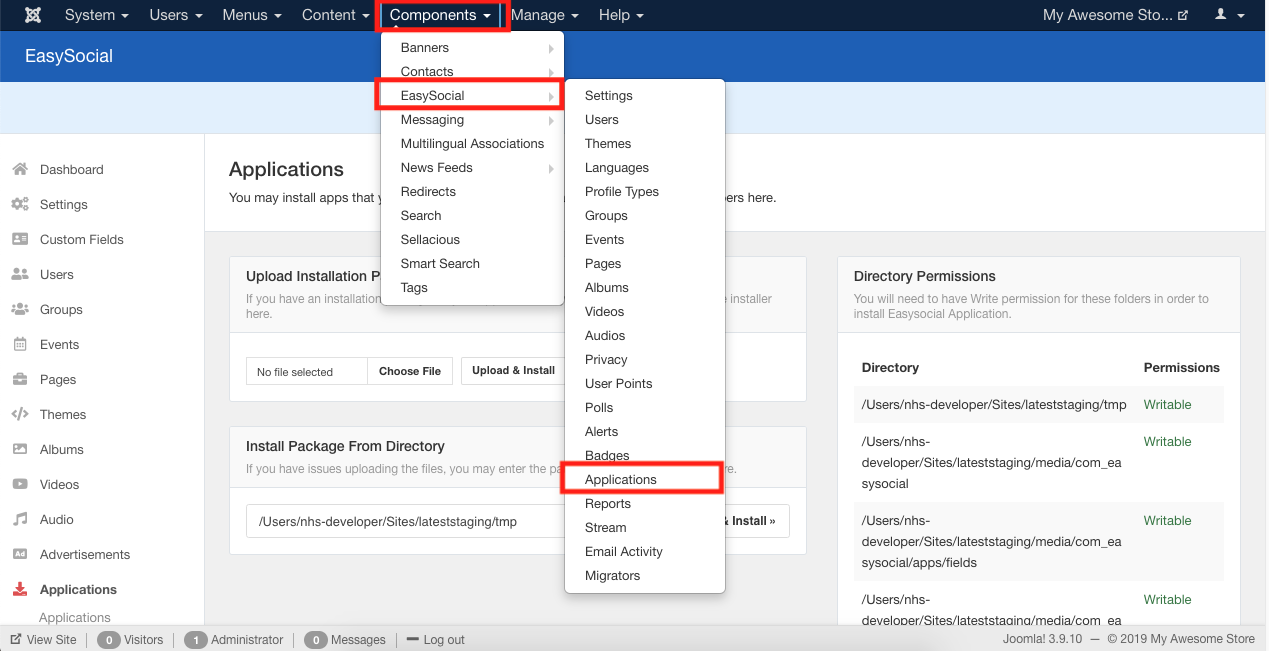The width and height of the screenshot is (1269, 651).
Task: Click the Choose File button
Action: tap(409, 371)
